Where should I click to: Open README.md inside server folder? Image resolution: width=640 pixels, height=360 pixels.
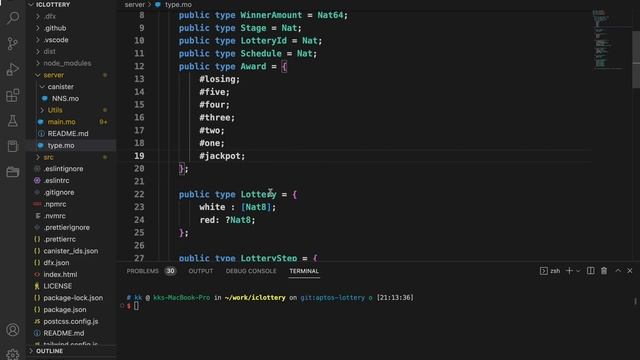coord(68,134)
